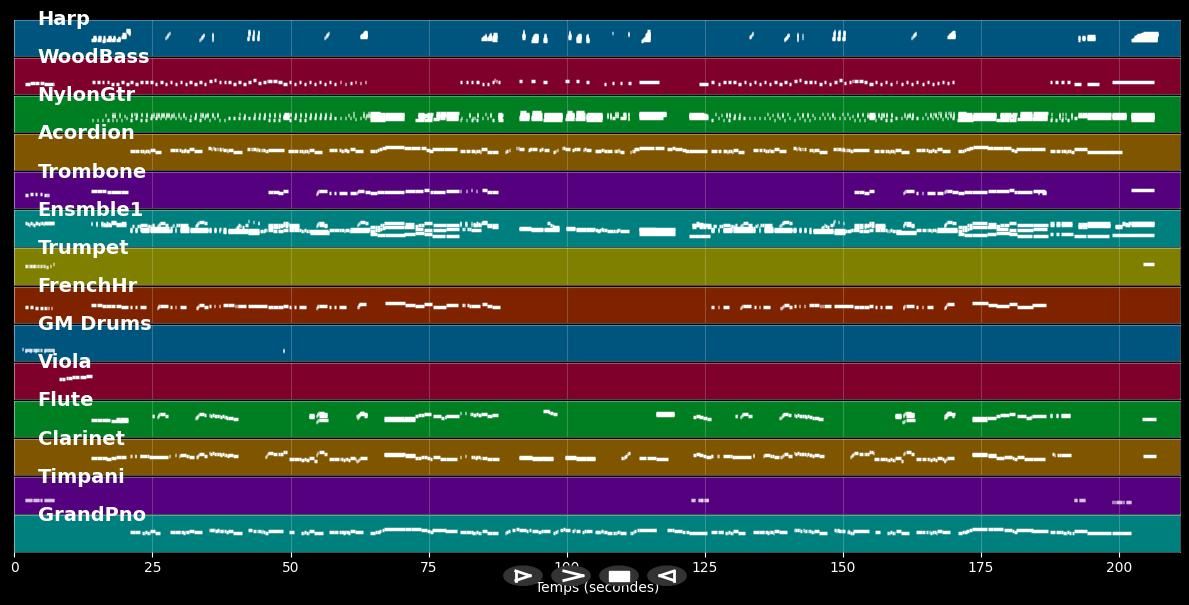Select the FrenchHr track label
This screenshot has height=605, width=1189.
pyautogui.click(x=87, y=286)
